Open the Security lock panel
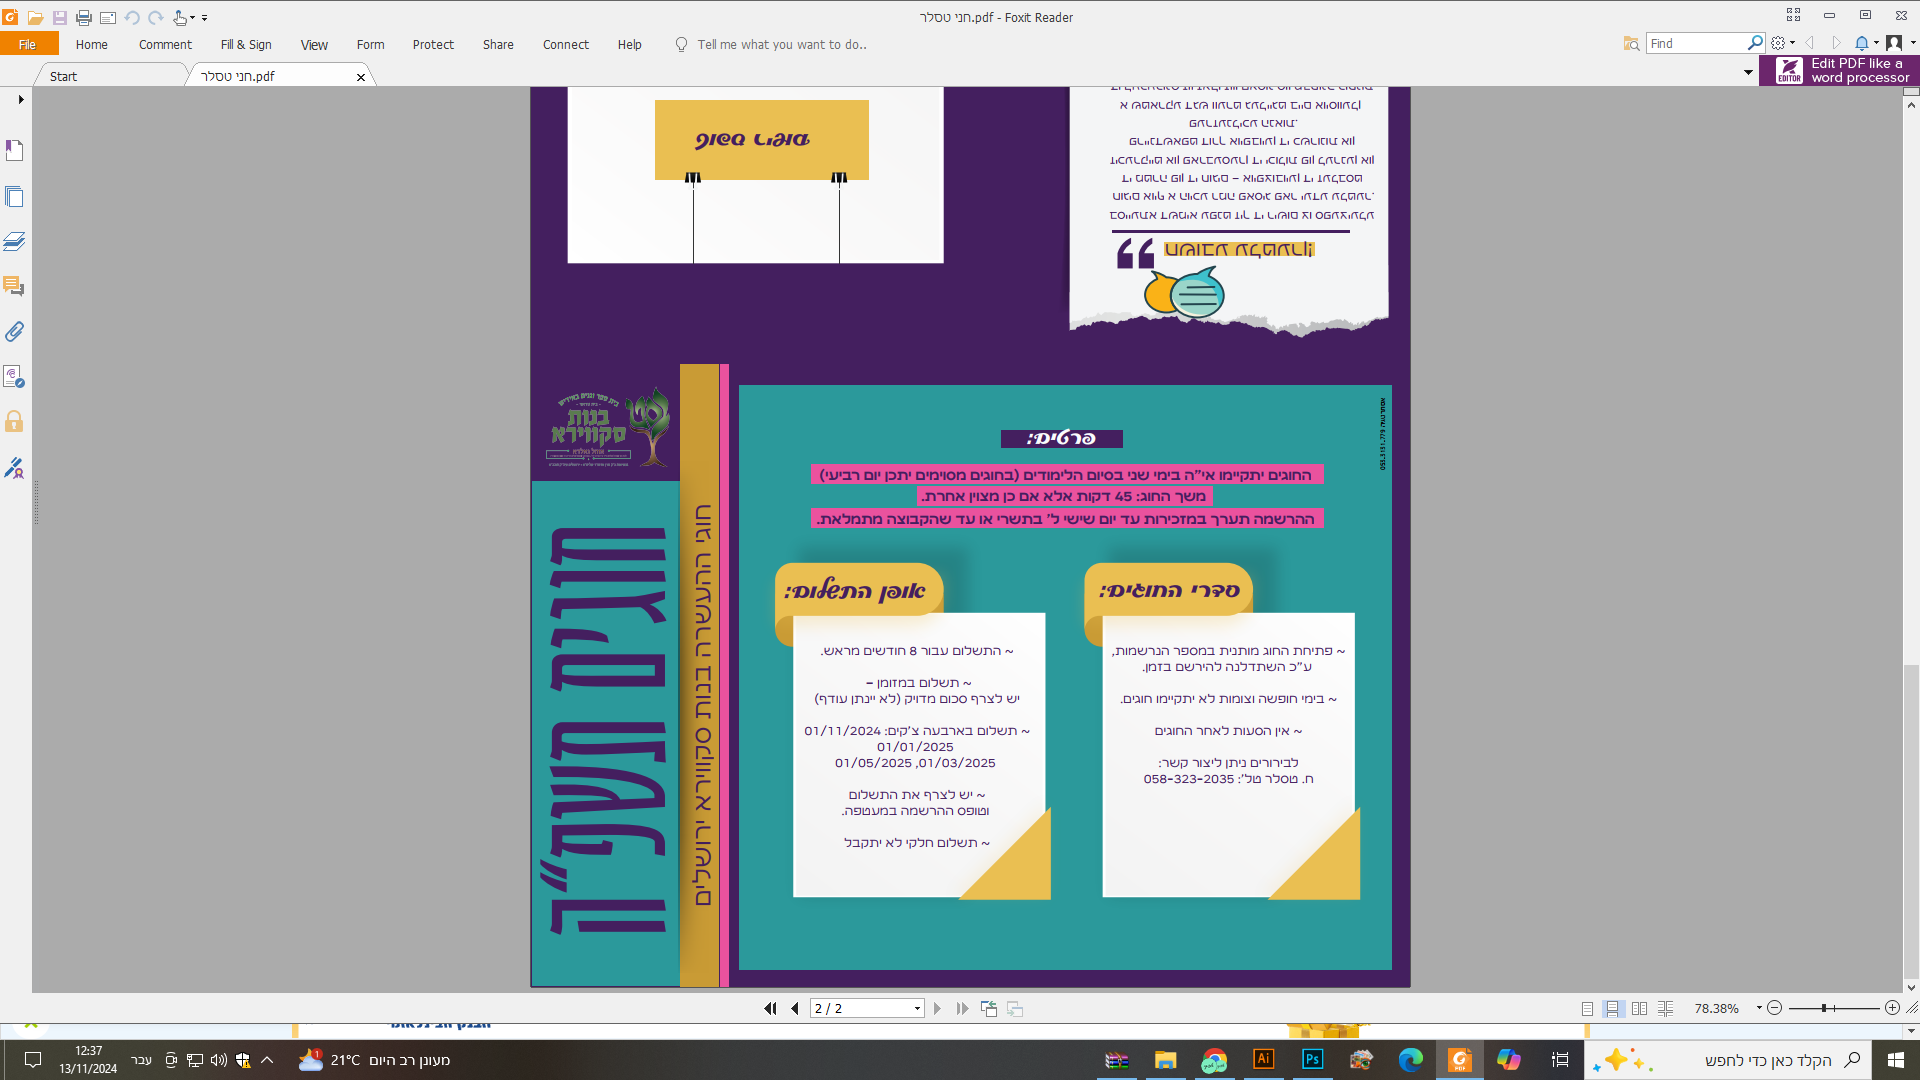The width and height of the screenshot is (1920, 1080). (x=14, y=421)
